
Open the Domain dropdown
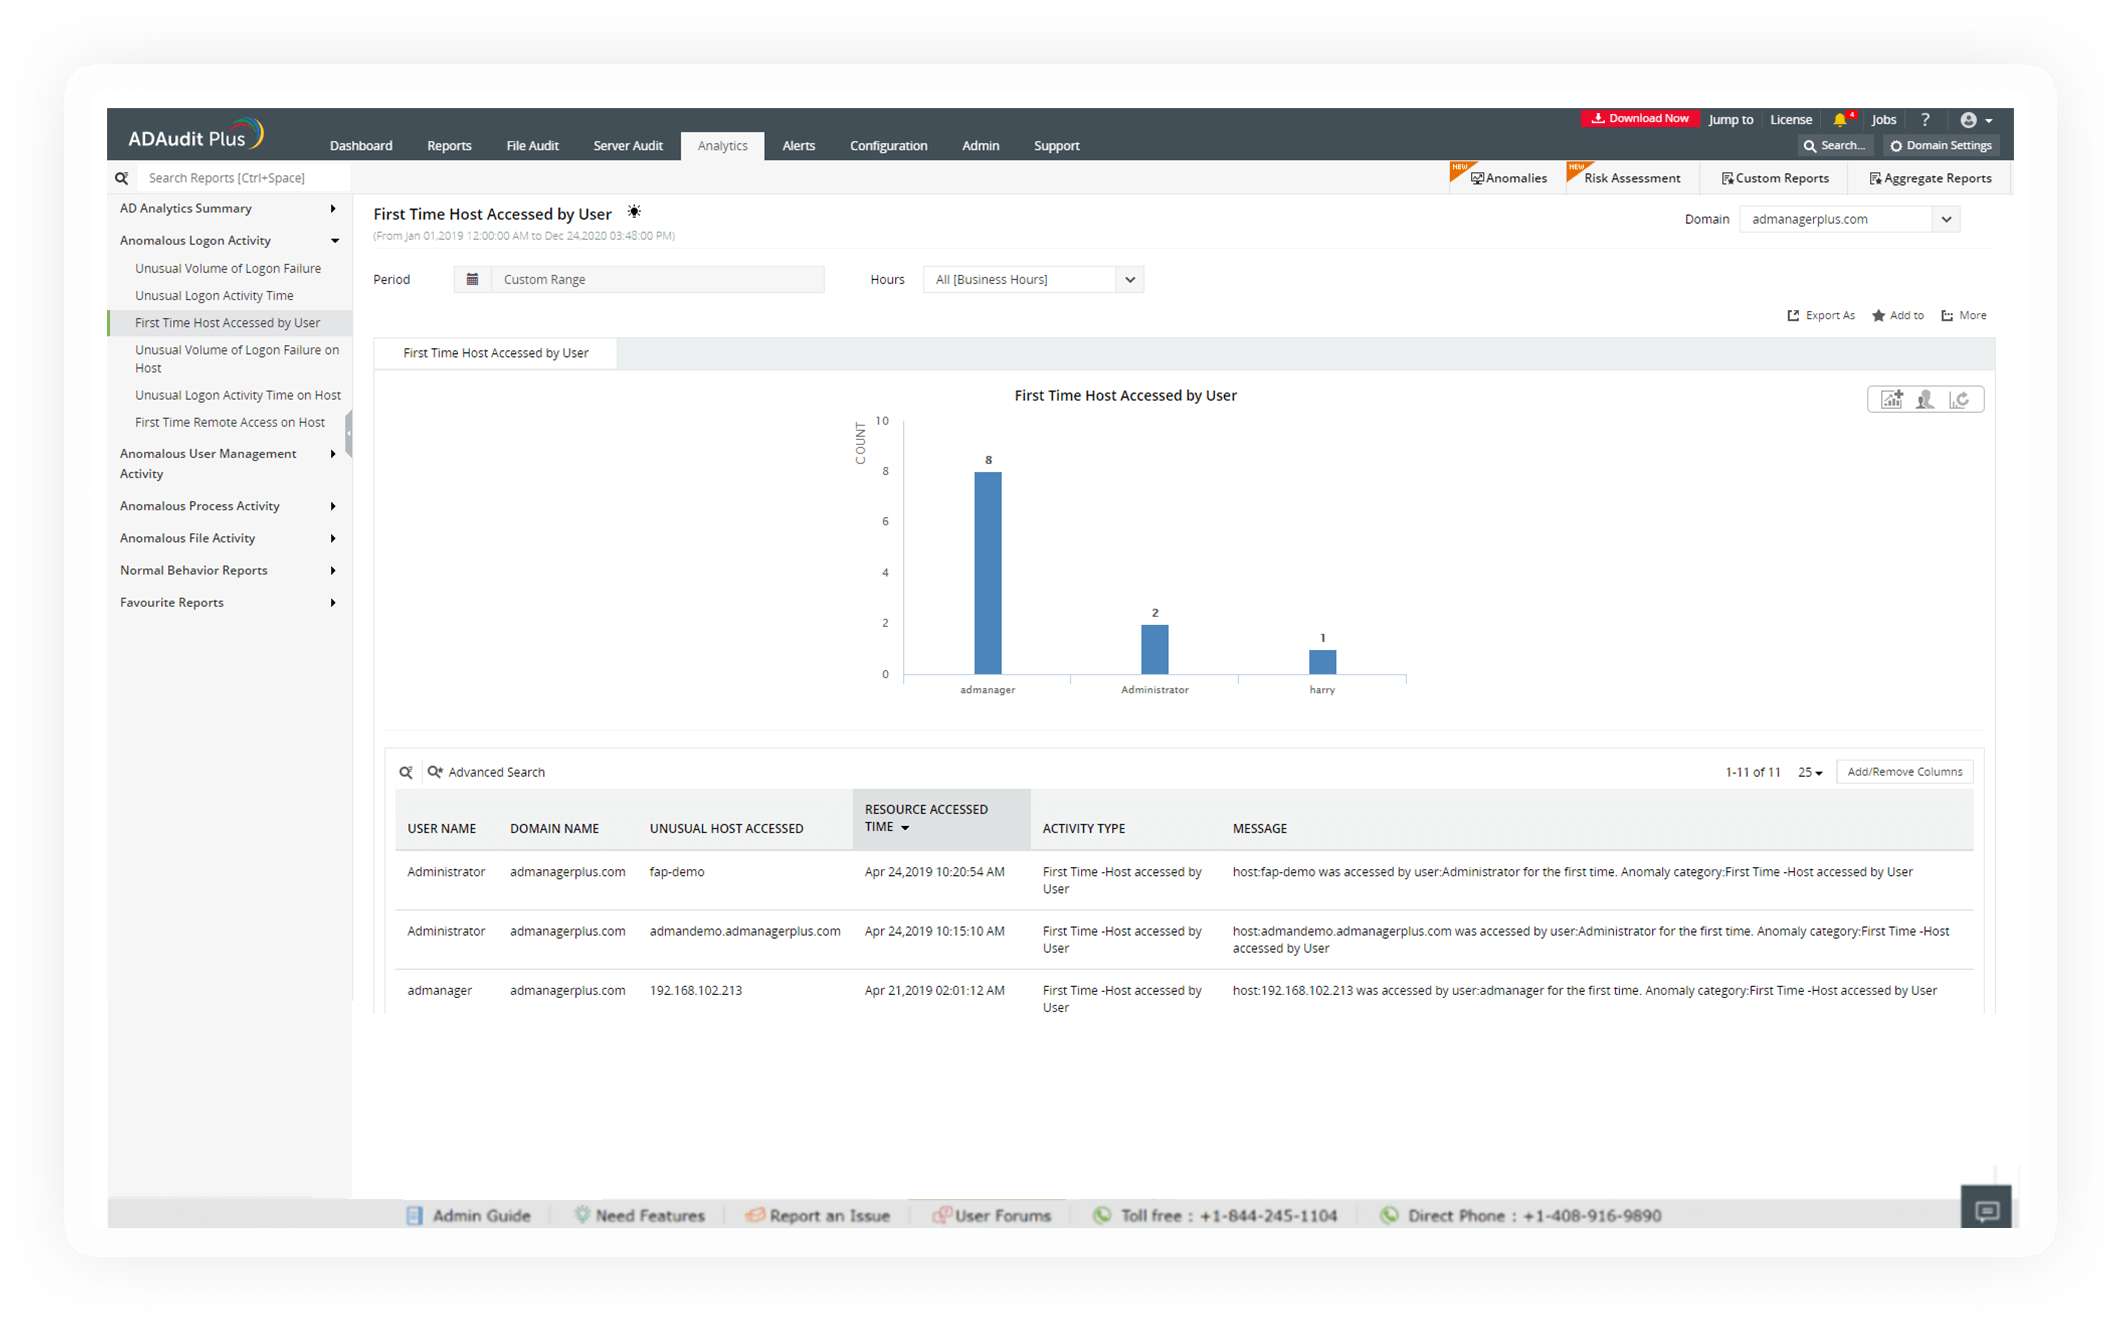click(1945, 219)
